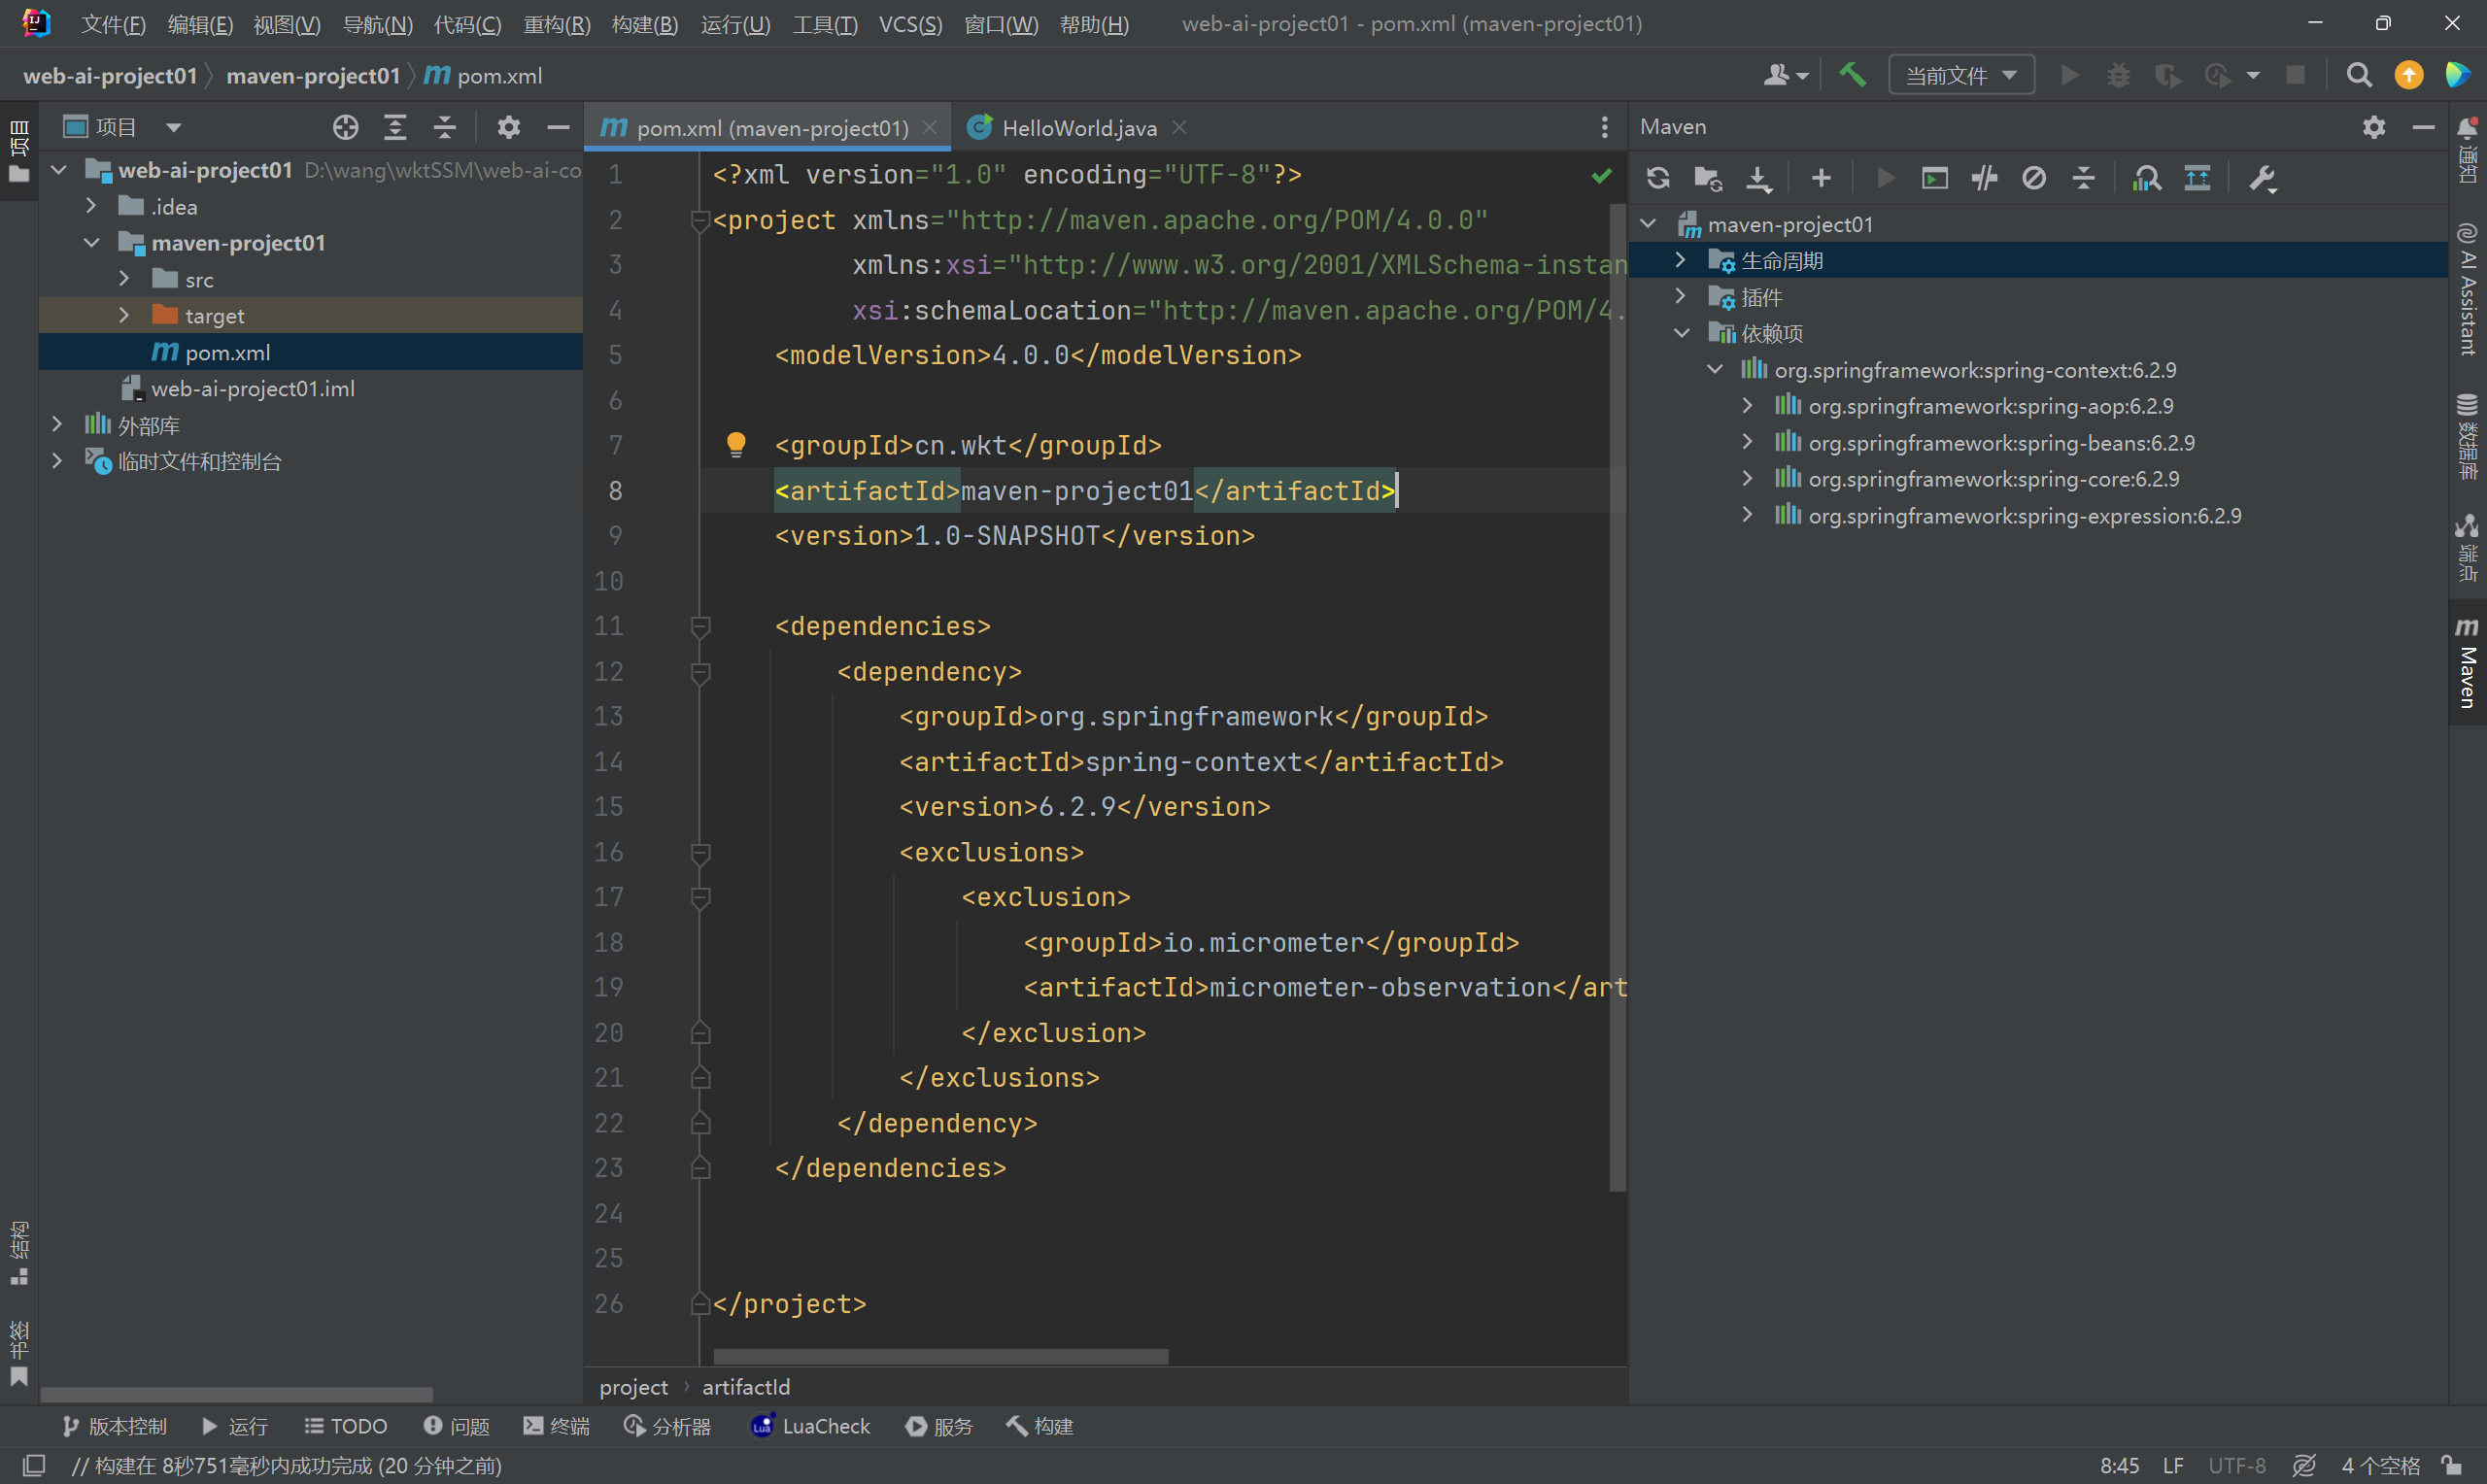Expand the target folder in project tree
Screen dimensions: 2487x1484
124,316
